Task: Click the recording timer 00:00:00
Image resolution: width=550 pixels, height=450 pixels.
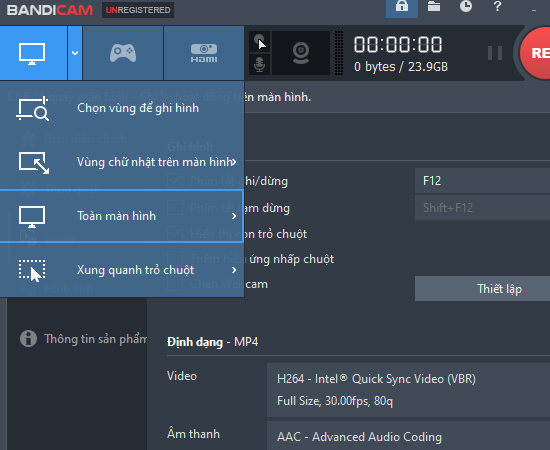Action: coord(398,45)
